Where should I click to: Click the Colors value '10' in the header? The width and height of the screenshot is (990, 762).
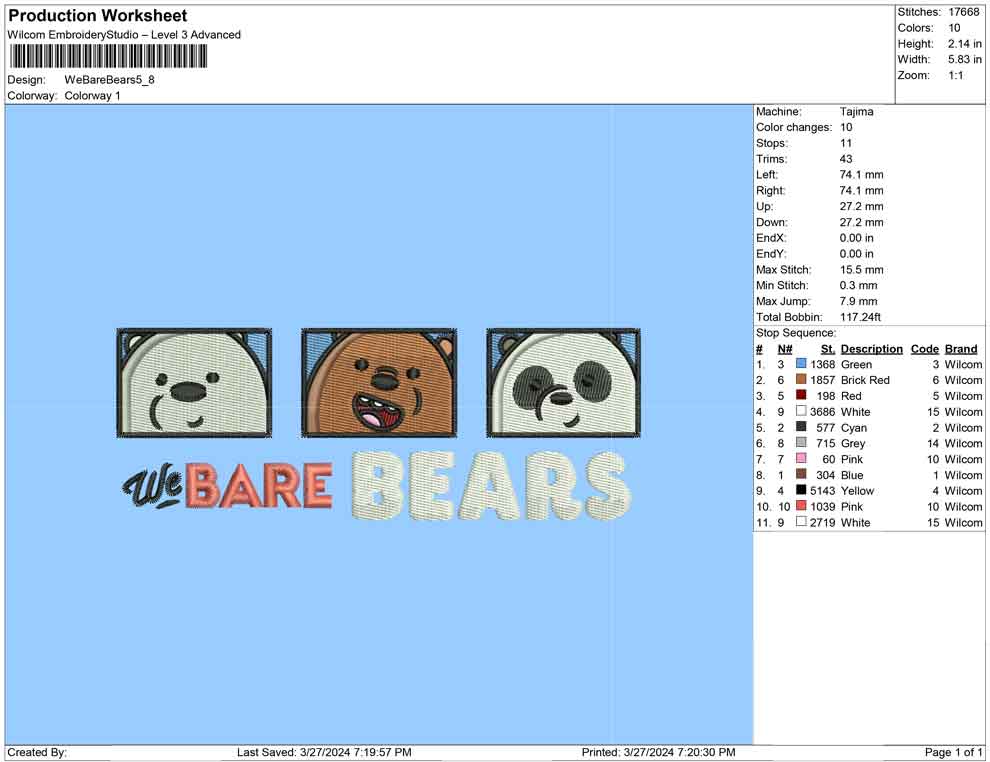(x=954, y=28)
